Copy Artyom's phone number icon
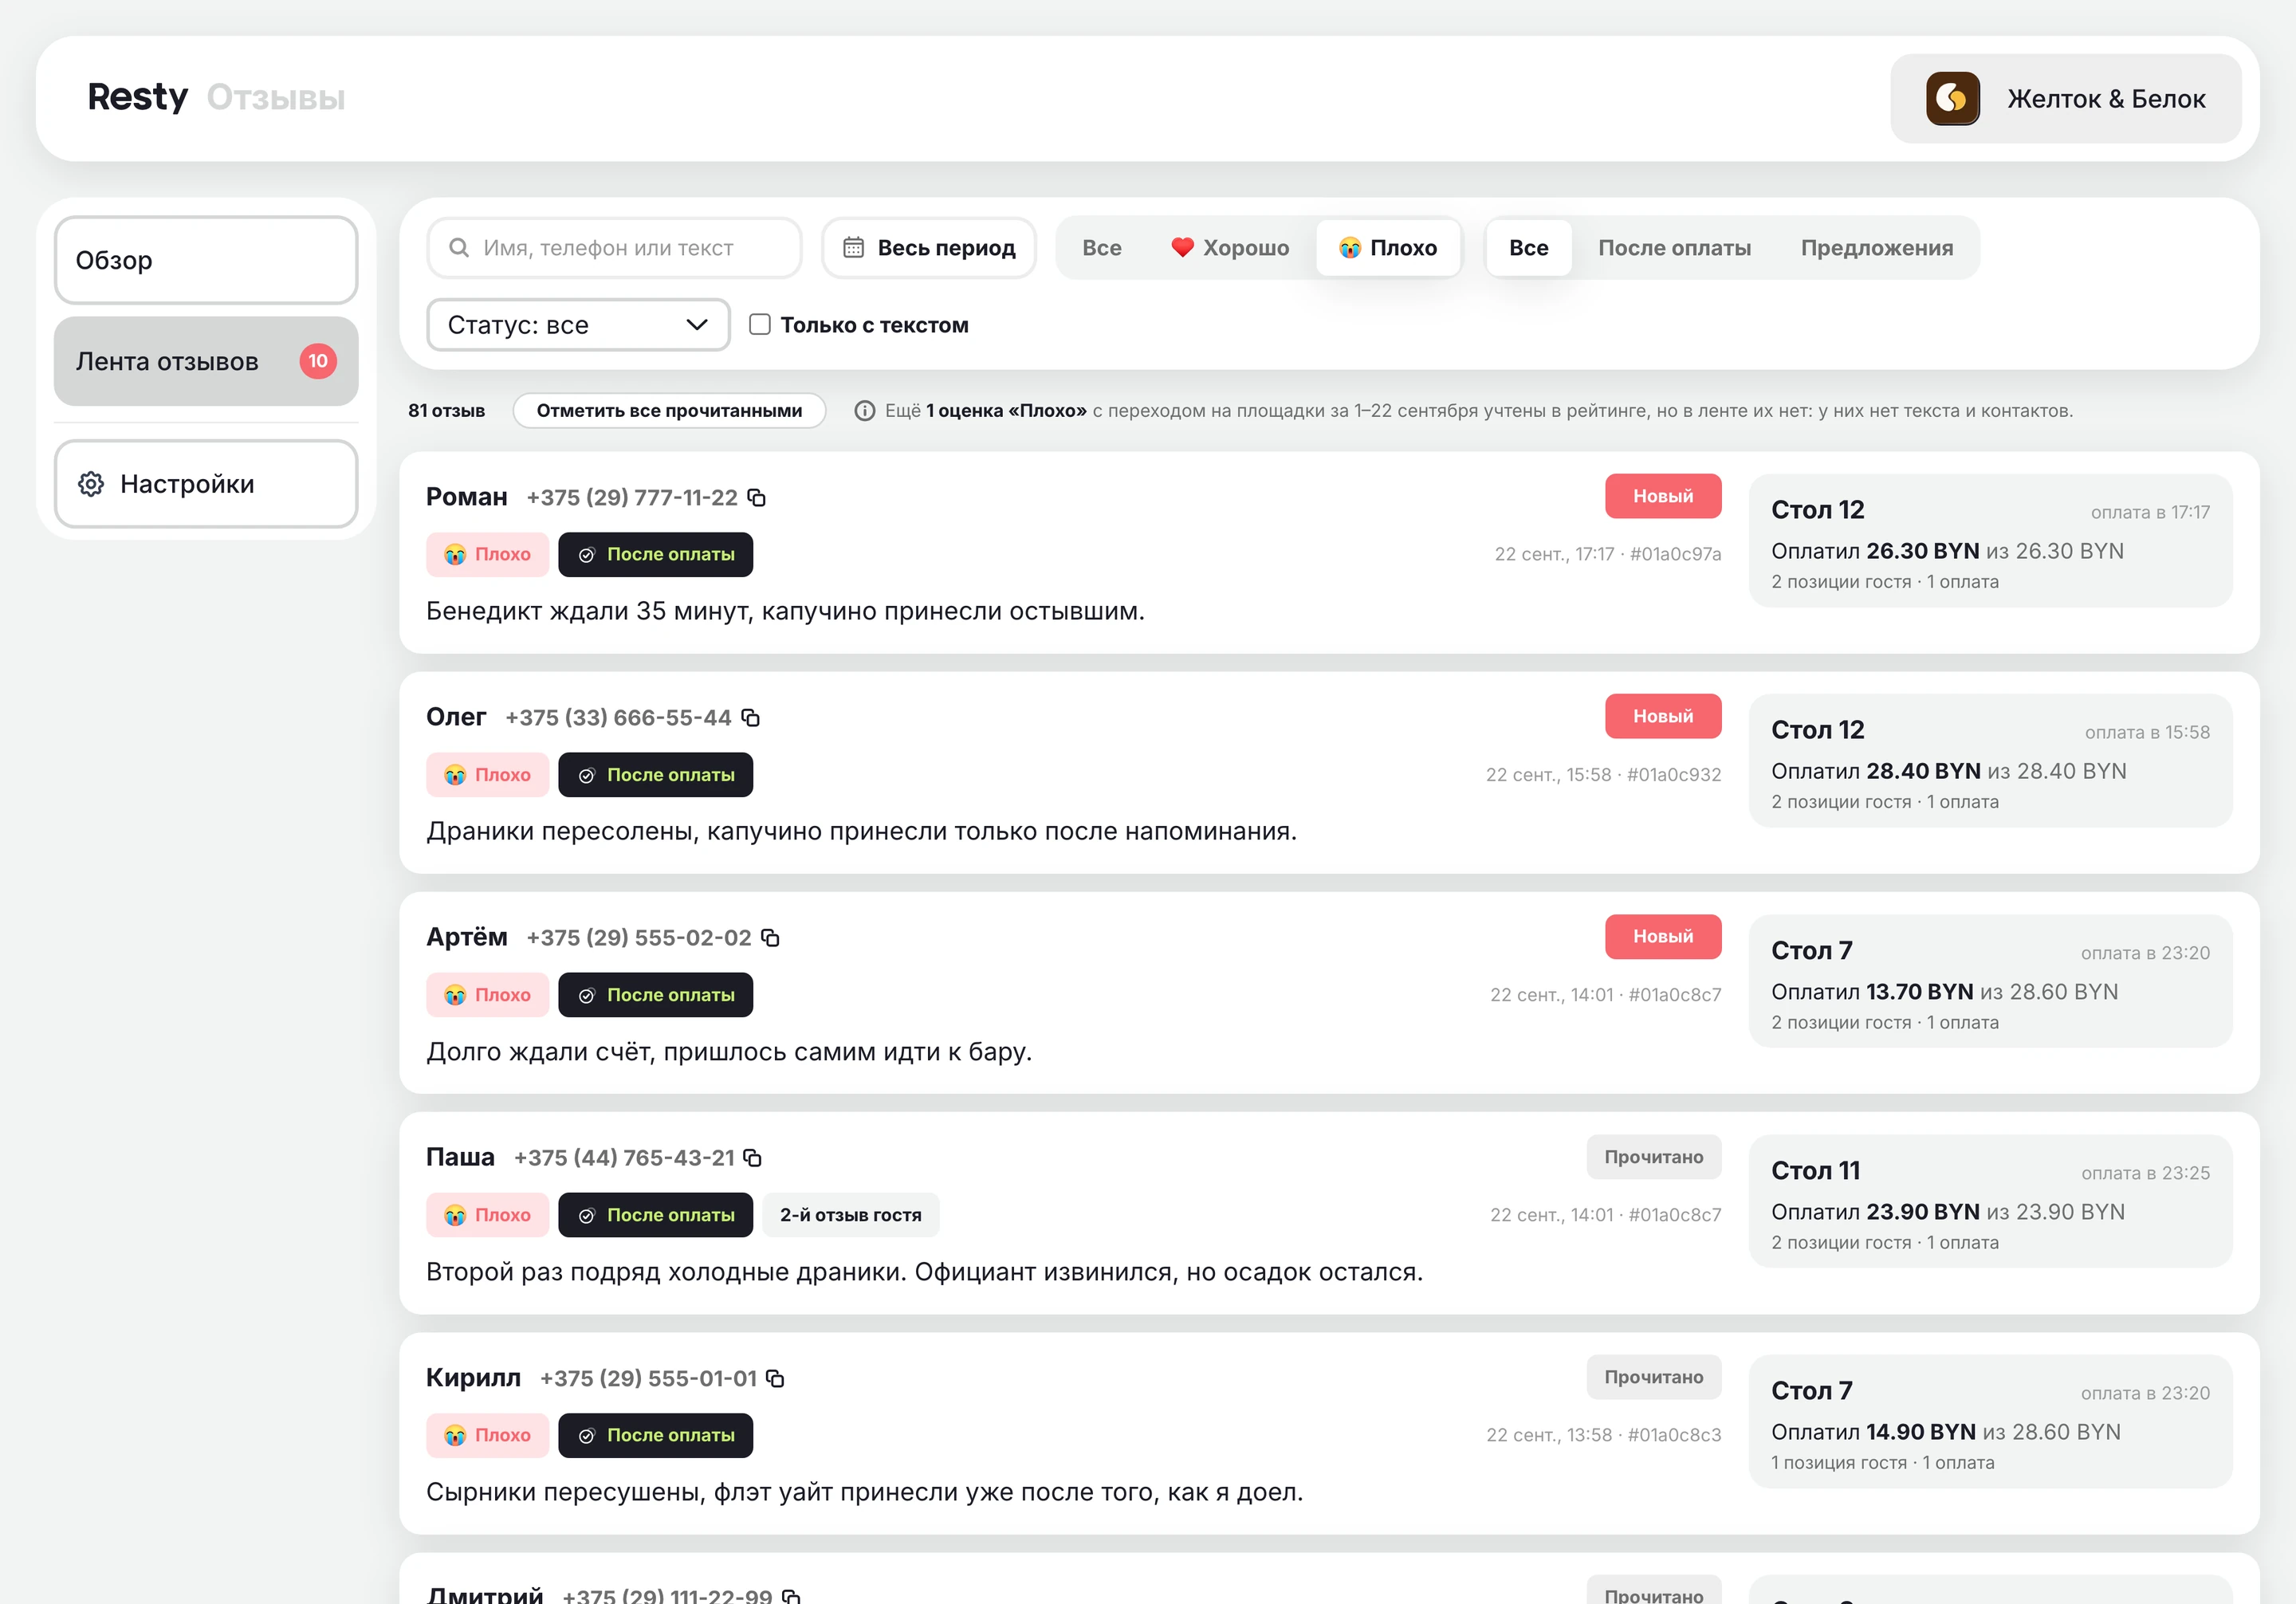 click(x=770, y=937)
